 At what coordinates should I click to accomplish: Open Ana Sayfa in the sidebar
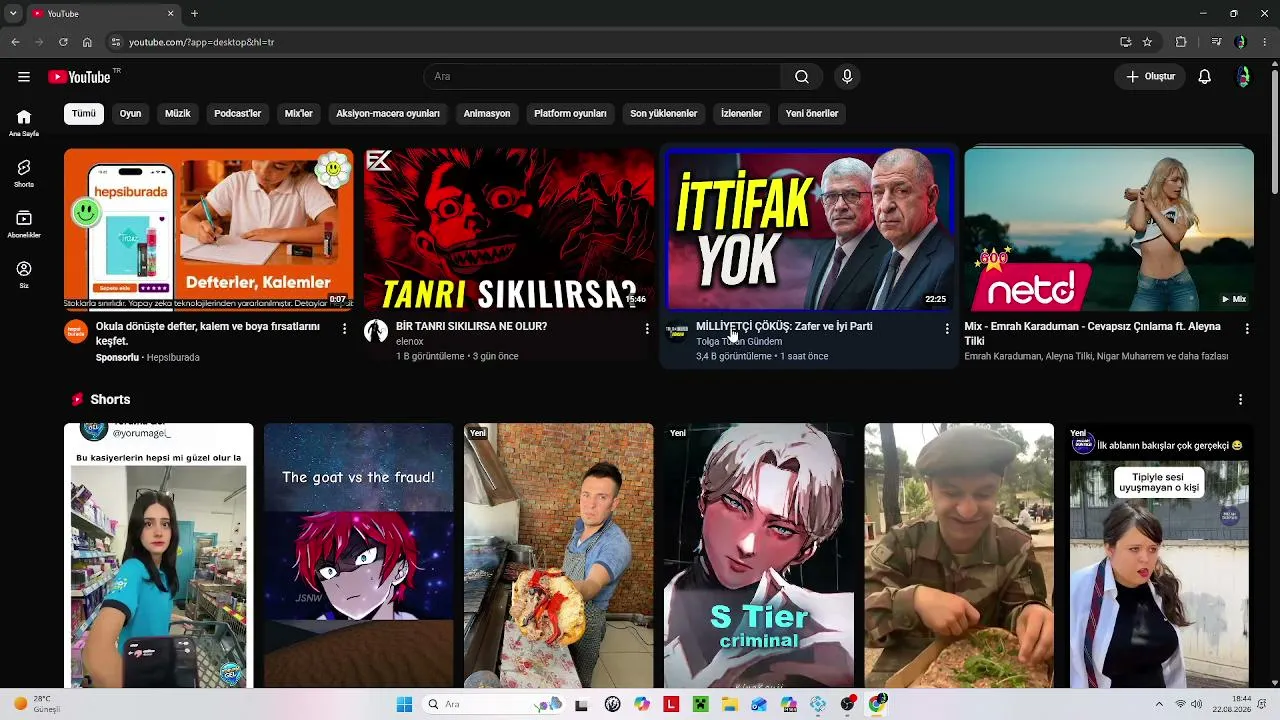tap(24, 123)
